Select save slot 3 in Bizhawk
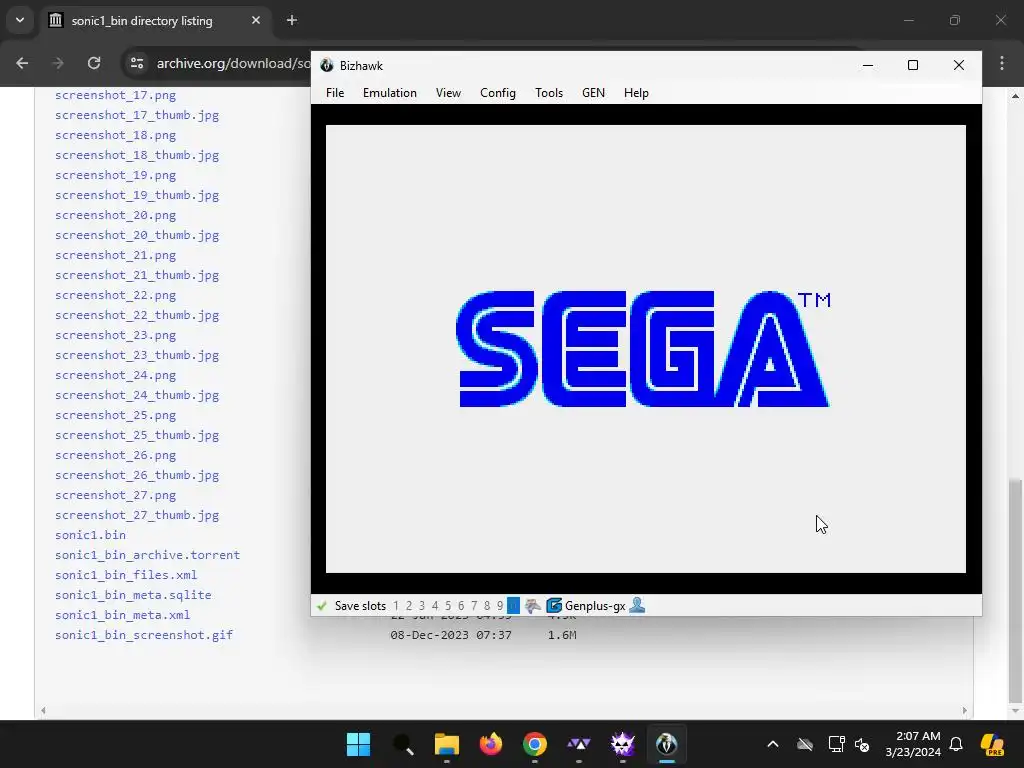The height and width of the screenshot is (768, 1024). point(422,606)
